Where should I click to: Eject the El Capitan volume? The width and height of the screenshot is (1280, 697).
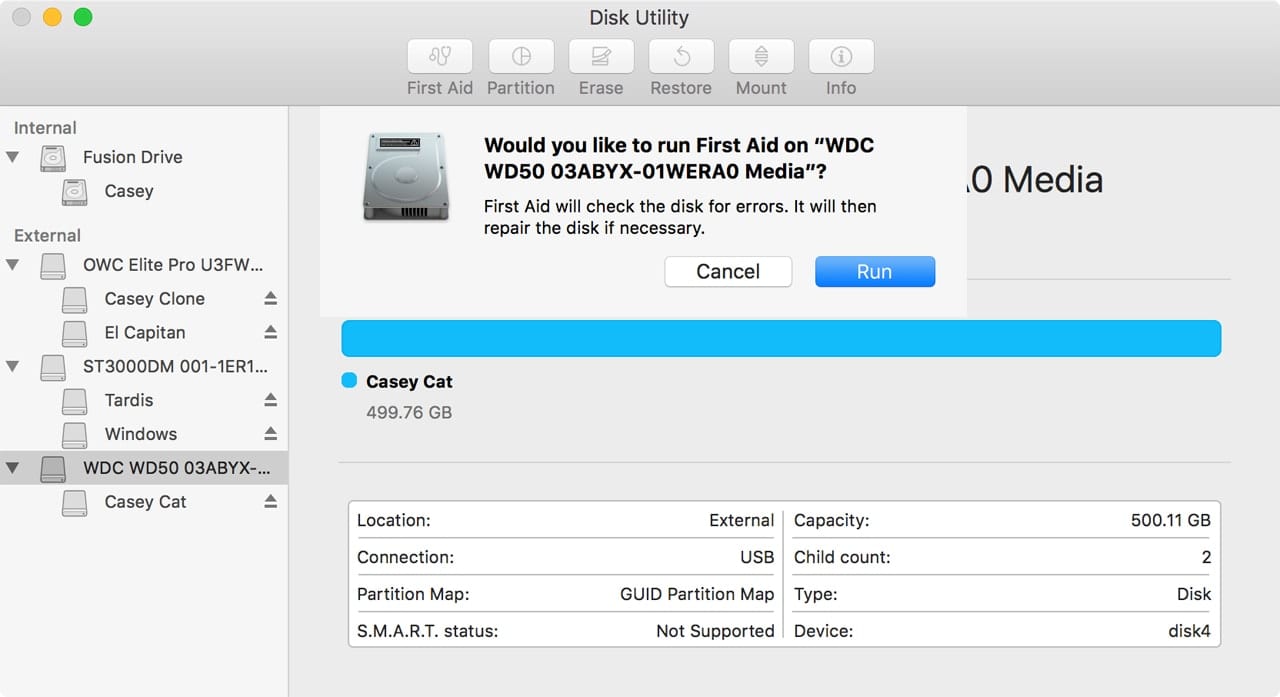pos(270,332)
